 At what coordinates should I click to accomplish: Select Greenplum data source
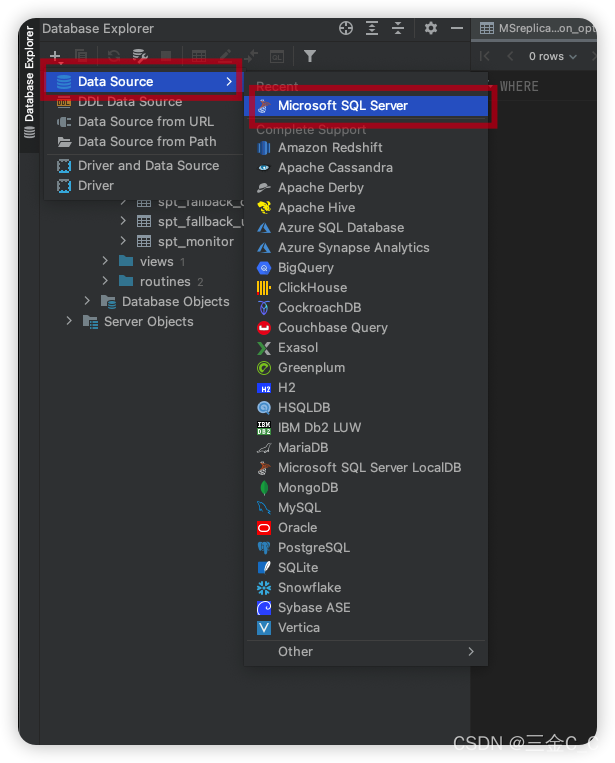pyautogui.click(x=366, y=367)
